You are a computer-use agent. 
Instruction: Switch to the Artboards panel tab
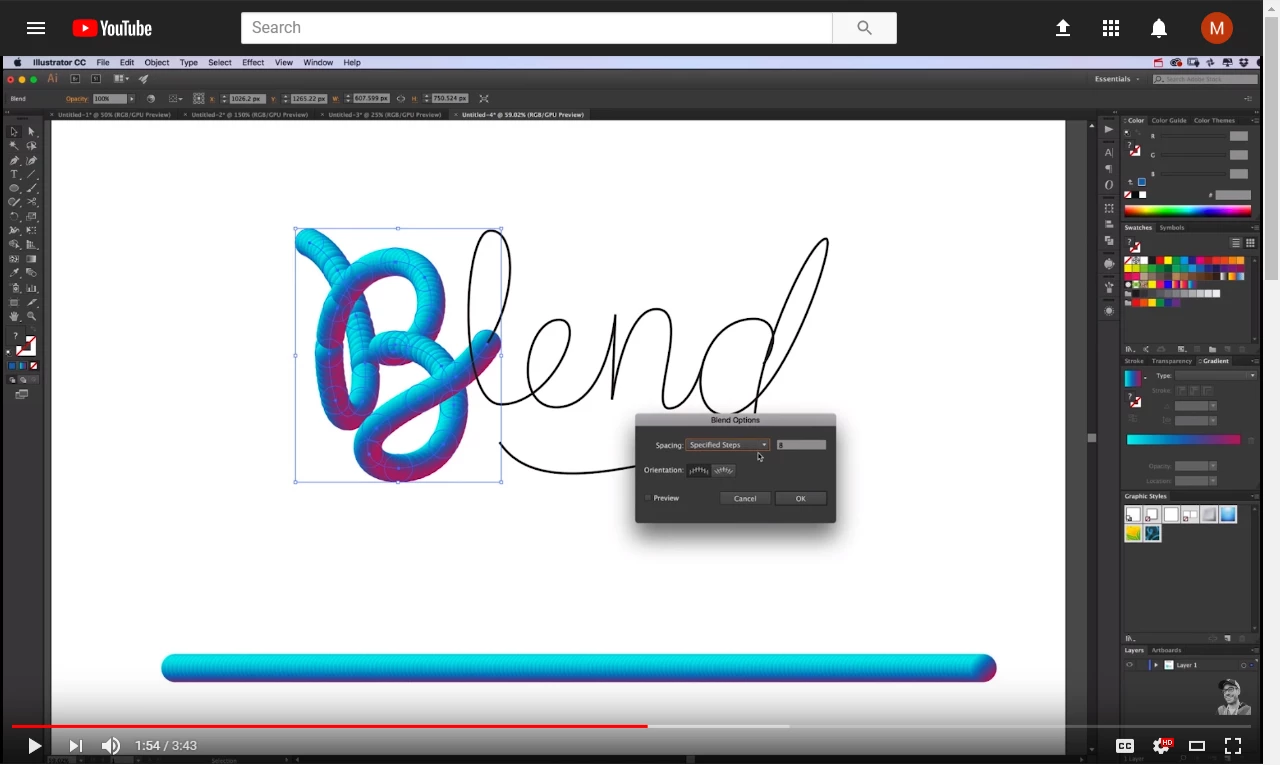tap(1167, 650)
